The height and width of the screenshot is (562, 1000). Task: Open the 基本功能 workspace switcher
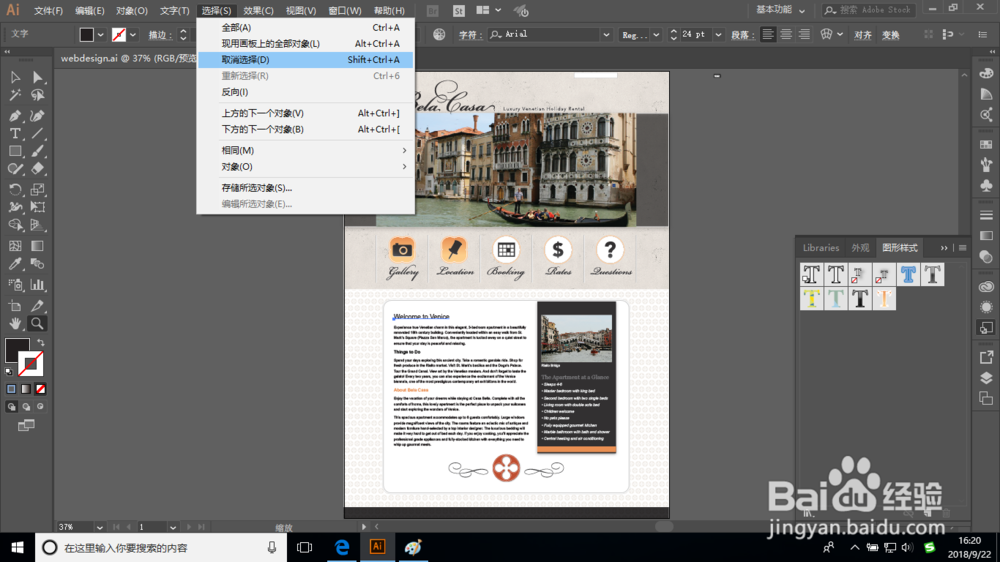click(x=781, y=10)
